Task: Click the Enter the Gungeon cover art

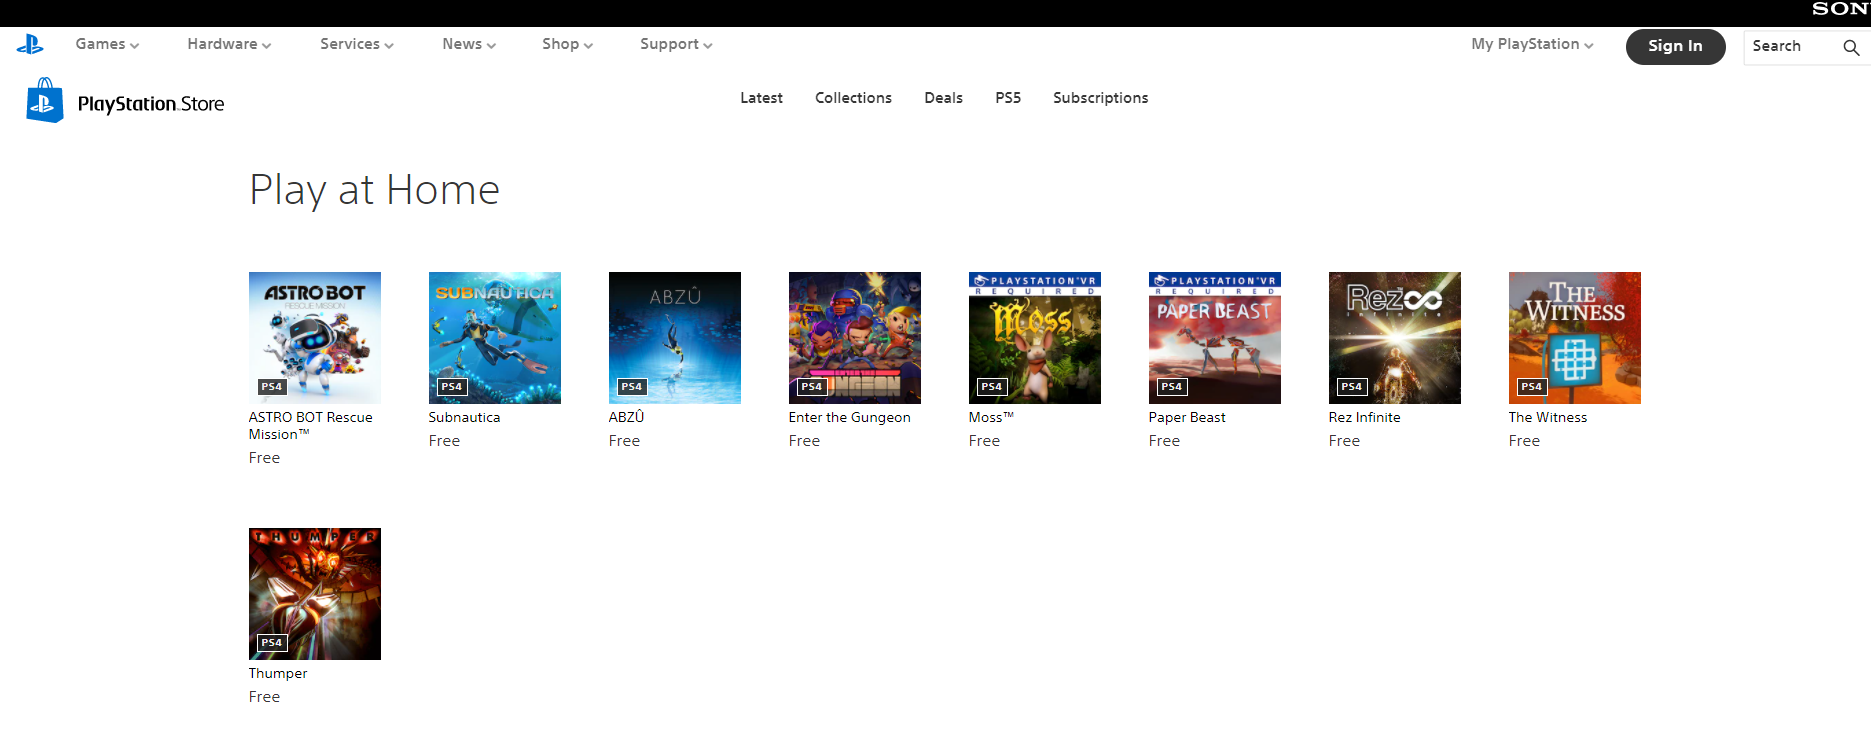Action: (855, 338)
